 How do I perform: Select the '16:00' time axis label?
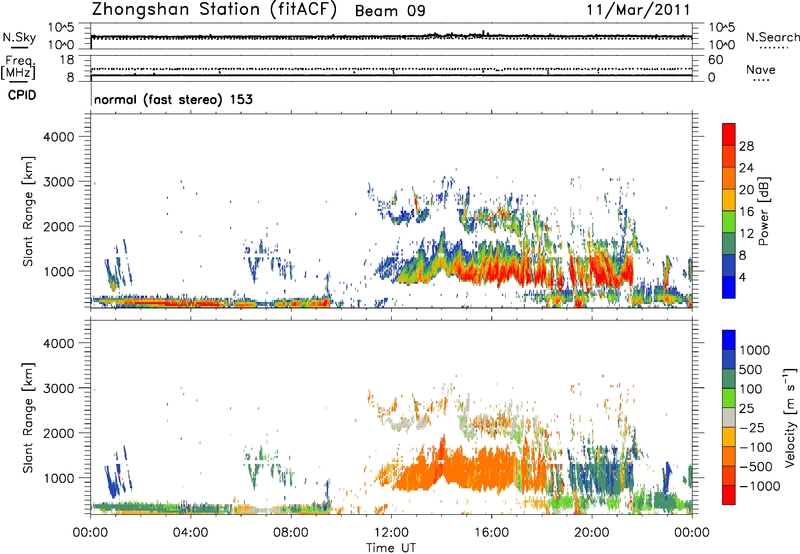(491, 533)
